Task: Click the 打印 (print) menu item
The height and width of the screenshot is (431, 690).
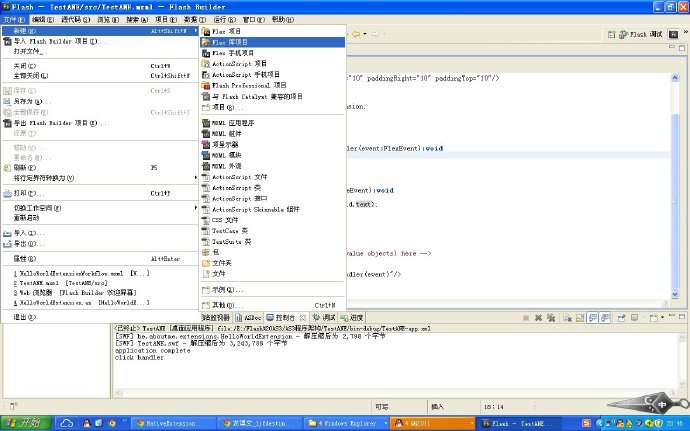Action: [100, 193]
